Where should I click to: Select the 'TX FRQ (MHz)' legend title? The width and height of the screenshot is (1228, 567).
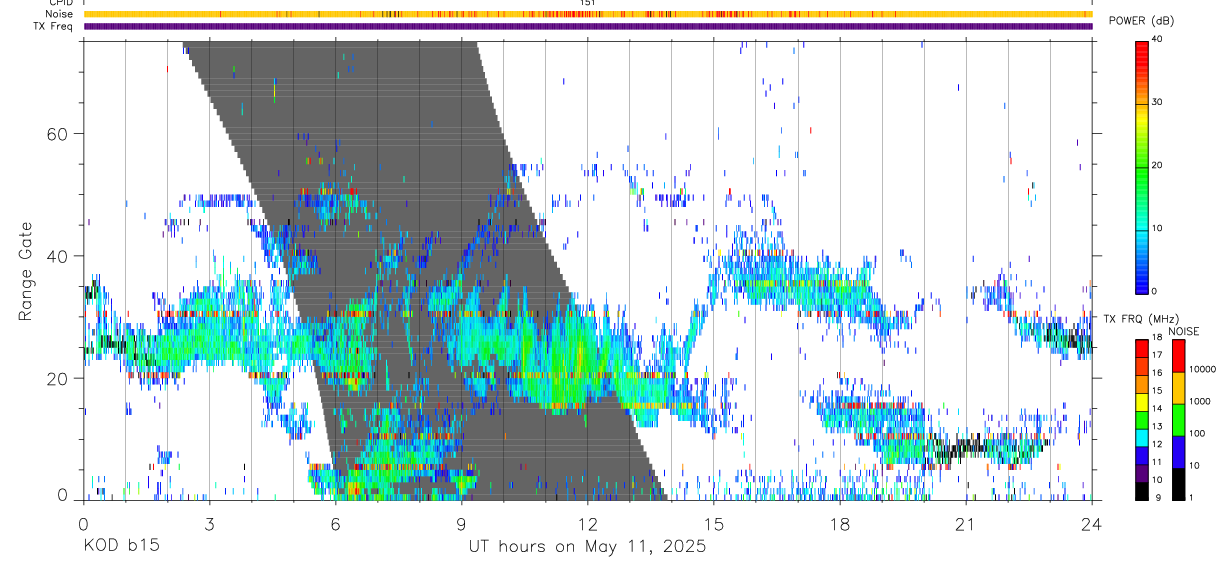pyautogui.click(x=1142, y=318)
